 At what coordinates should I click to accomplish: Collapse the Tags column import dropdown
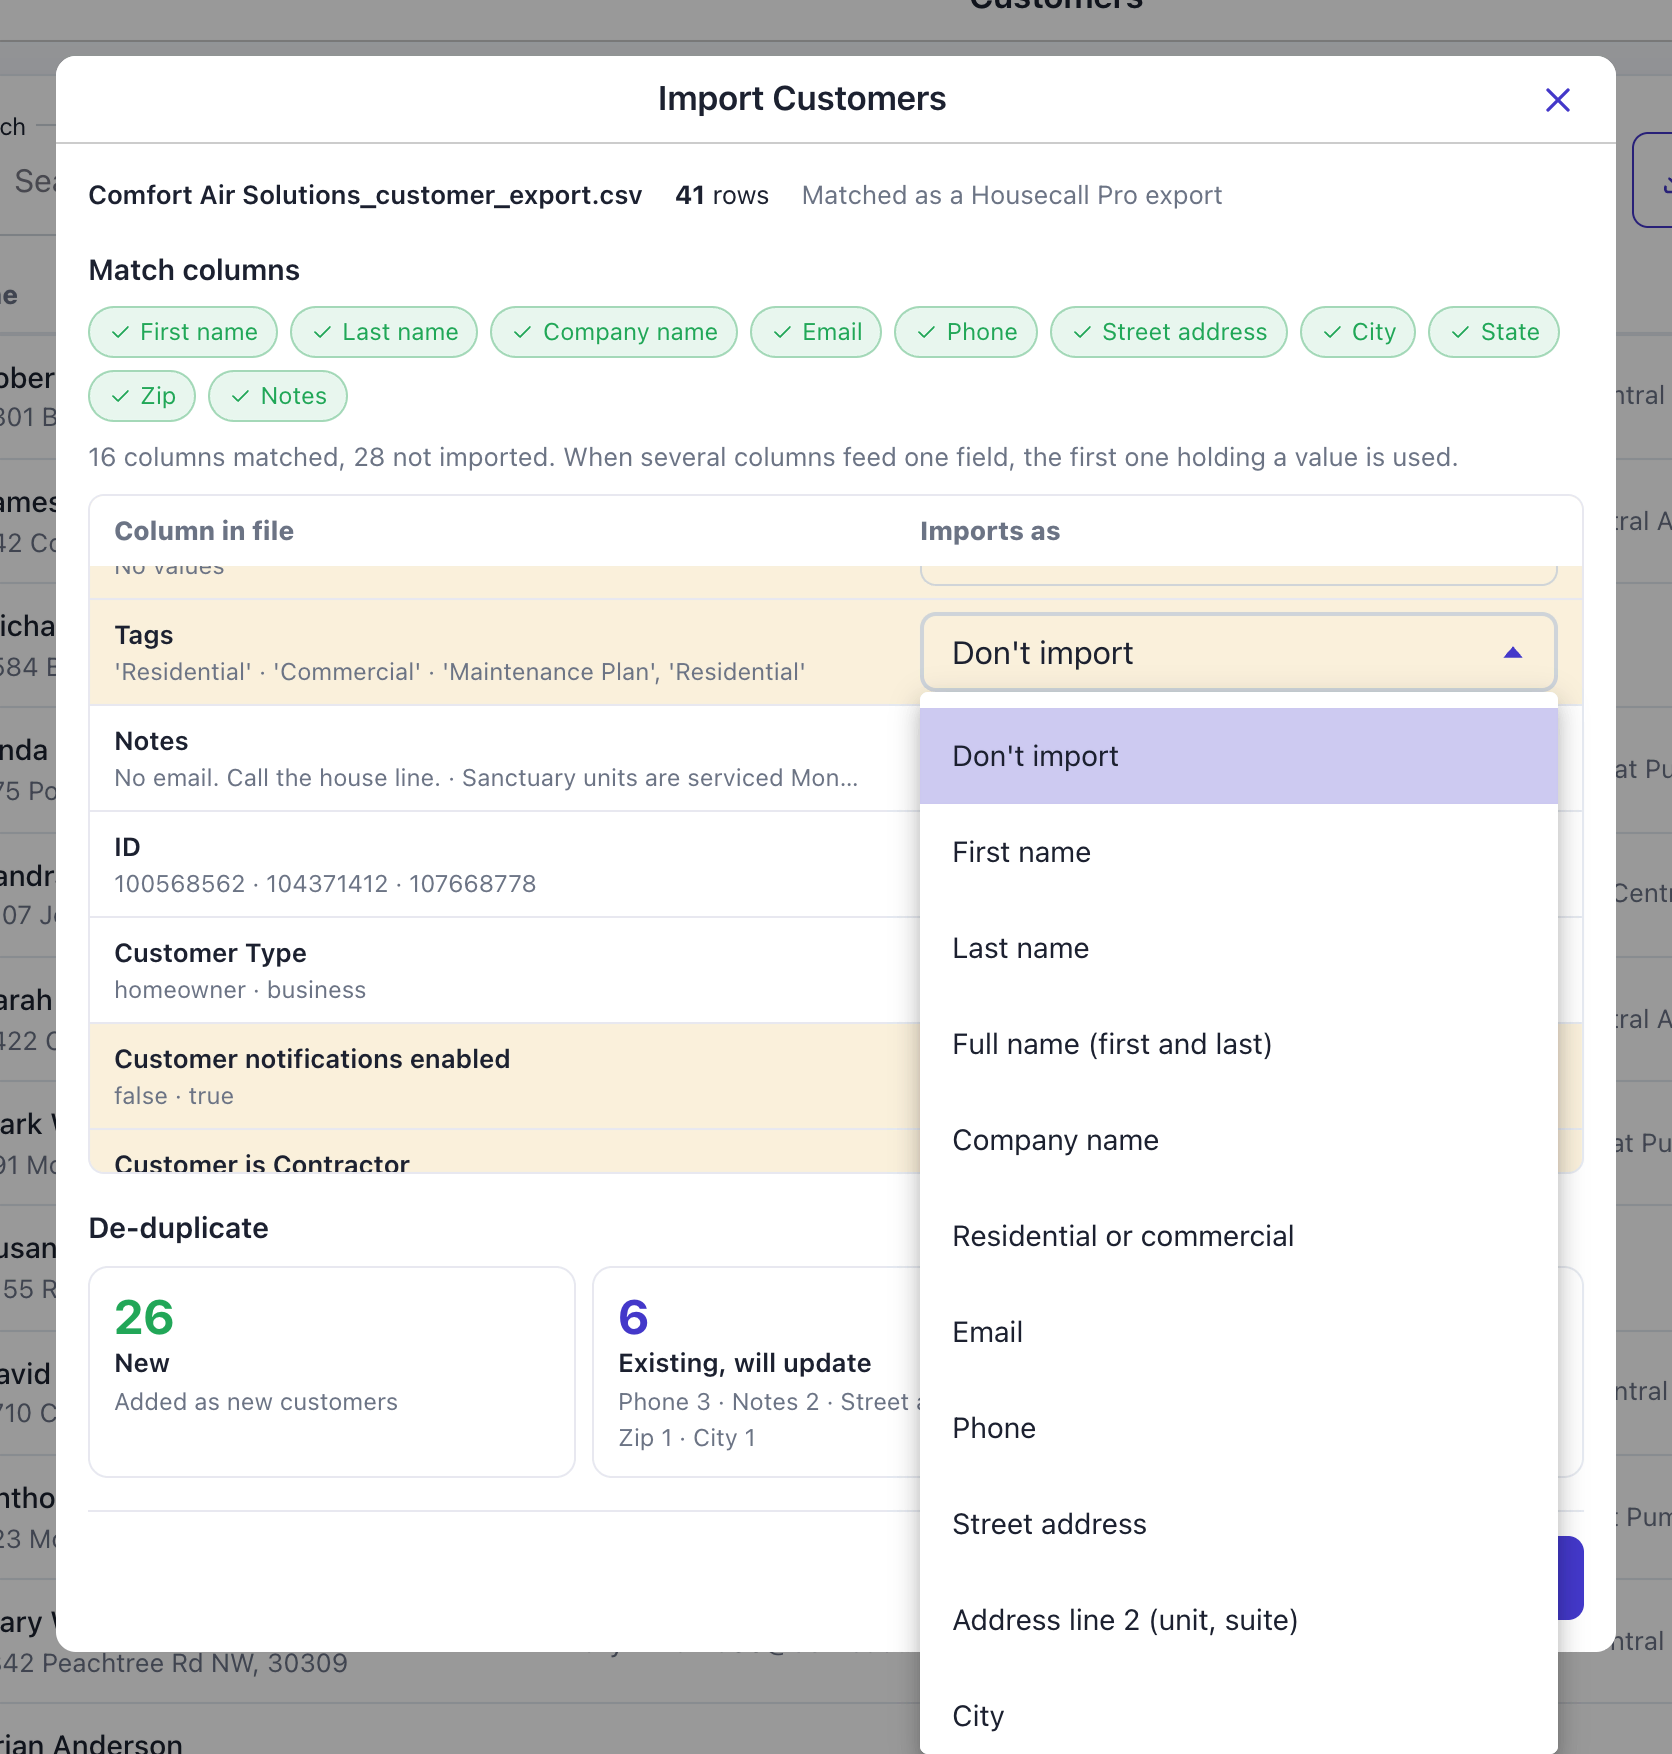pyautogui.click(x=1238, y=653)
